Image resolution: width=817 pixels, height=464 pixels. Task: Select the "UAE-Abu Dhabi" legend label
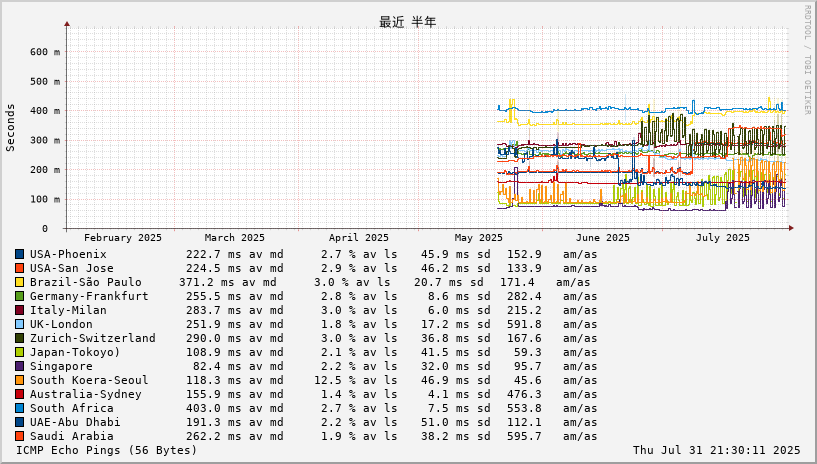pyautogui.click(x=75, y=422)
